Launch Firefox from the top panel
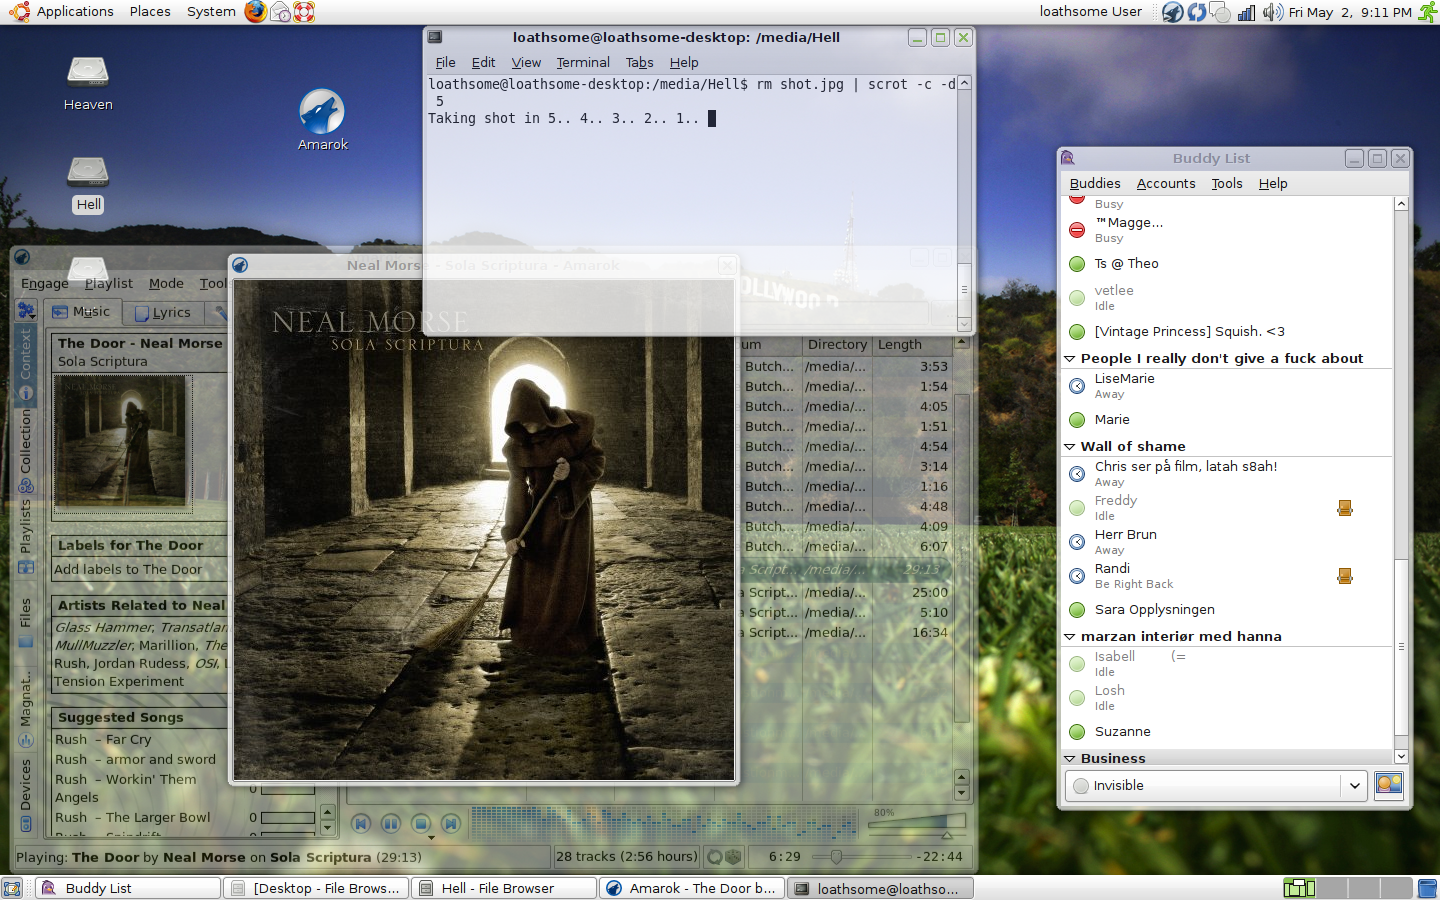The width and height of the screenshot is (1440, 900). point(256,12)
